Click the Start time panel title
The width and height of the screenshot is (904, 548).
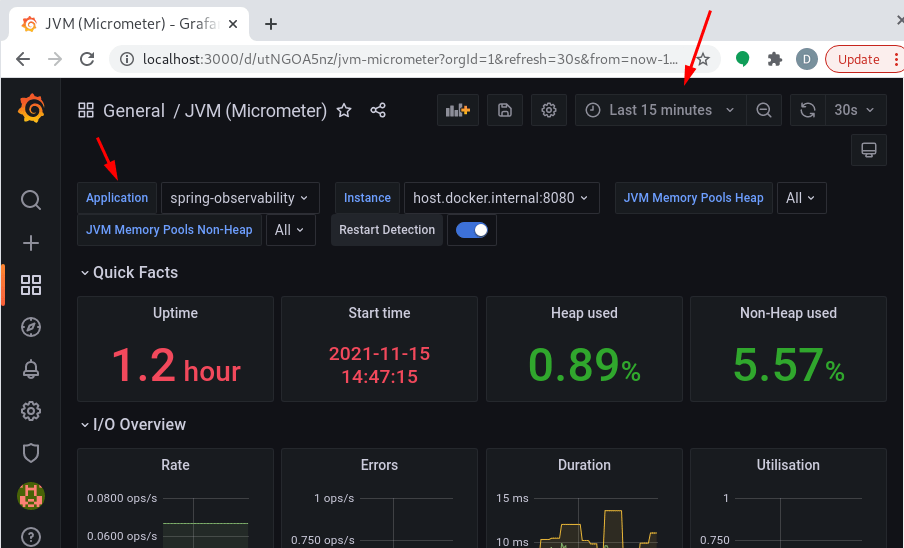coord(379,313)
